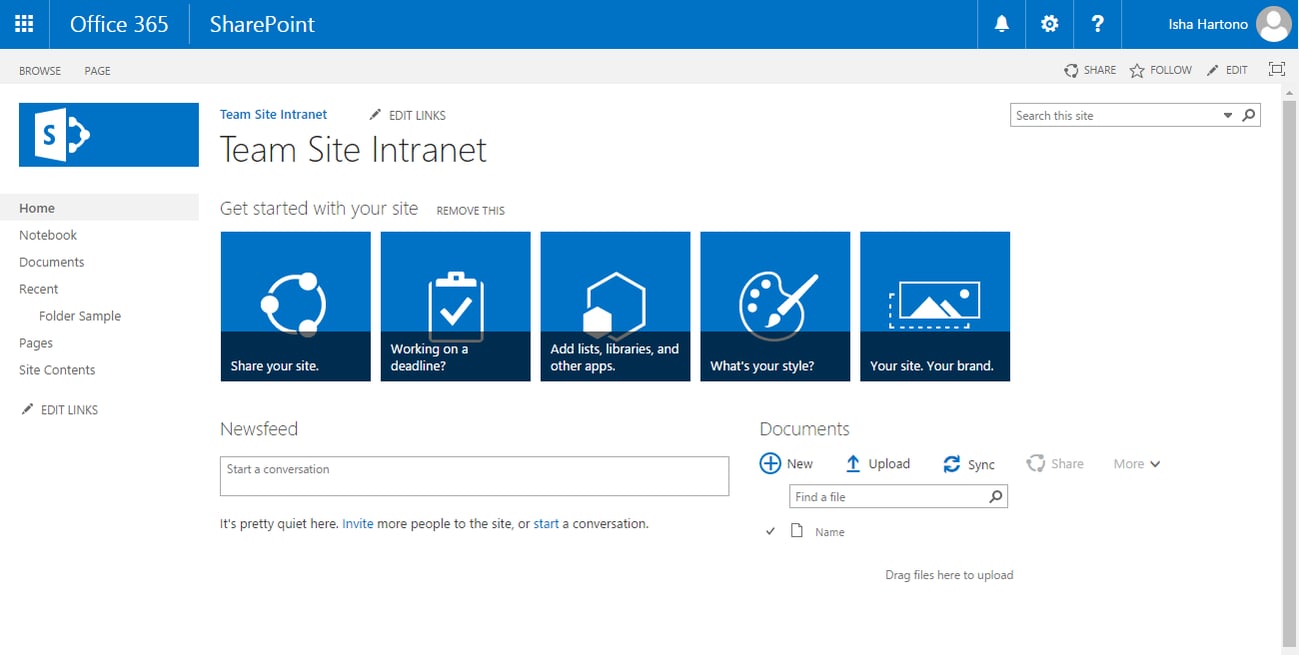The image size is (1299, 655).
Task: Click the Newsfeed heading
Action: coord(259,429)
